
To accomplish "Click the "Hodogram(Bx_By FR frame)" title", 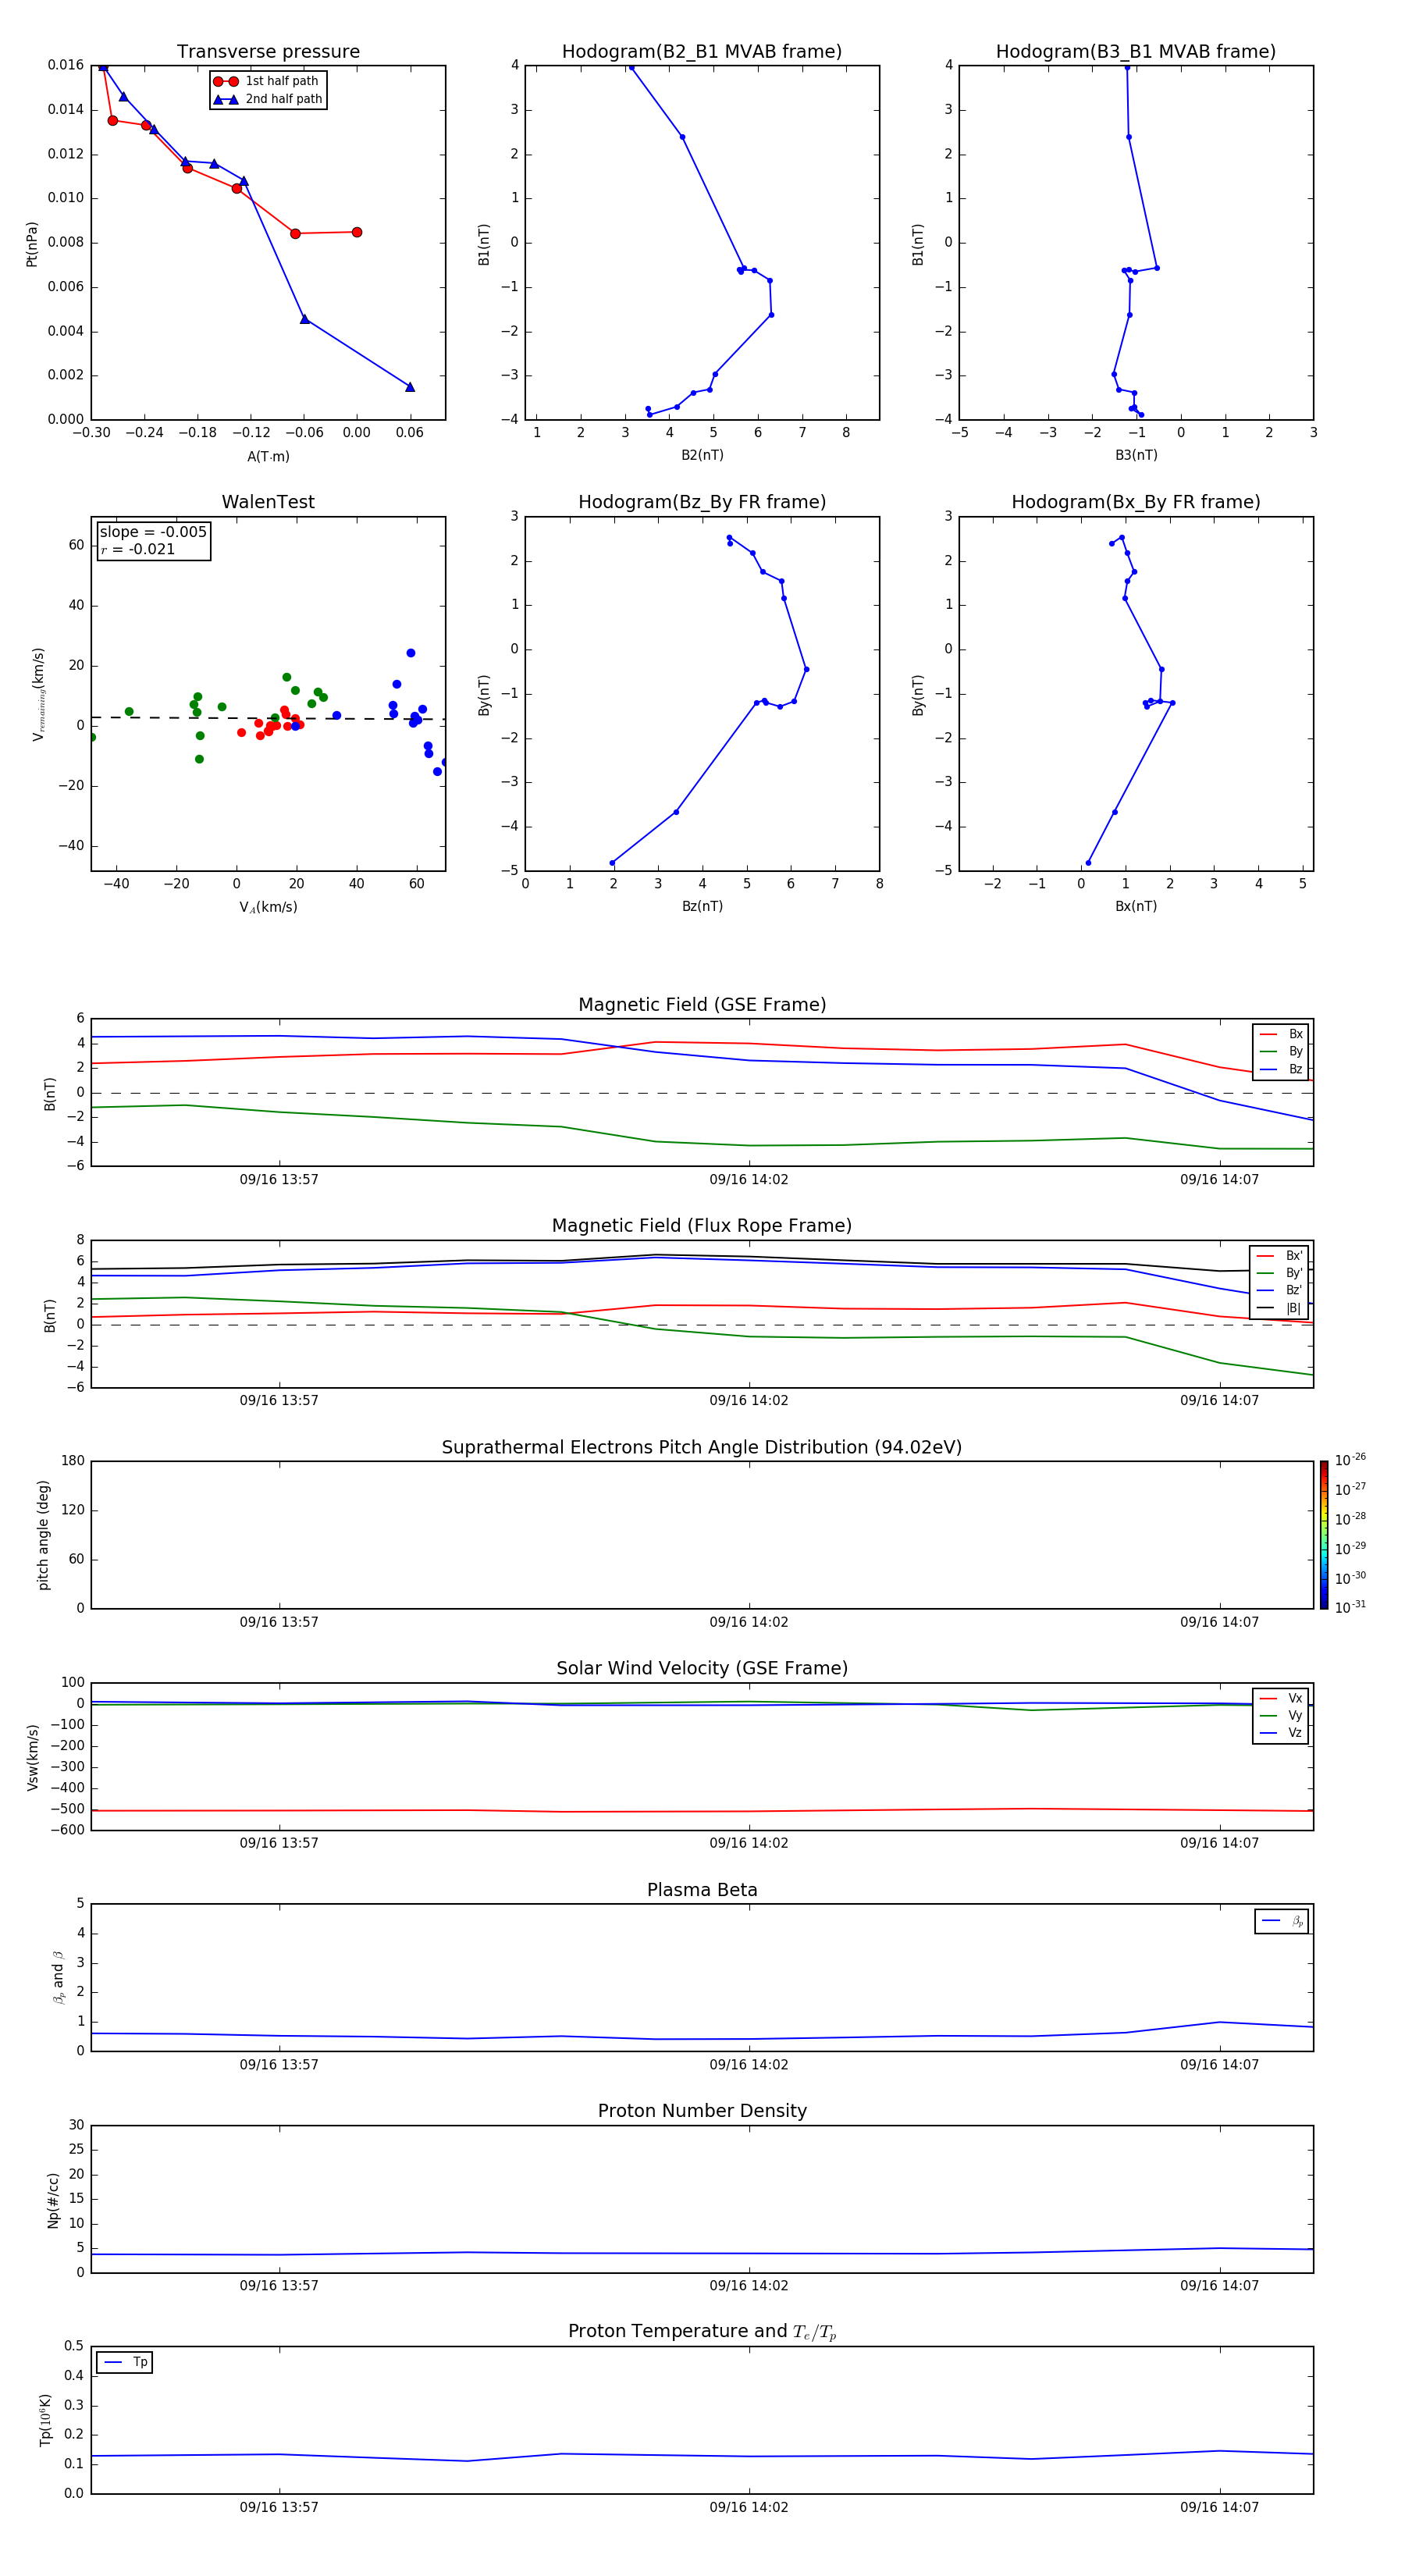I will pos(1136,502).
